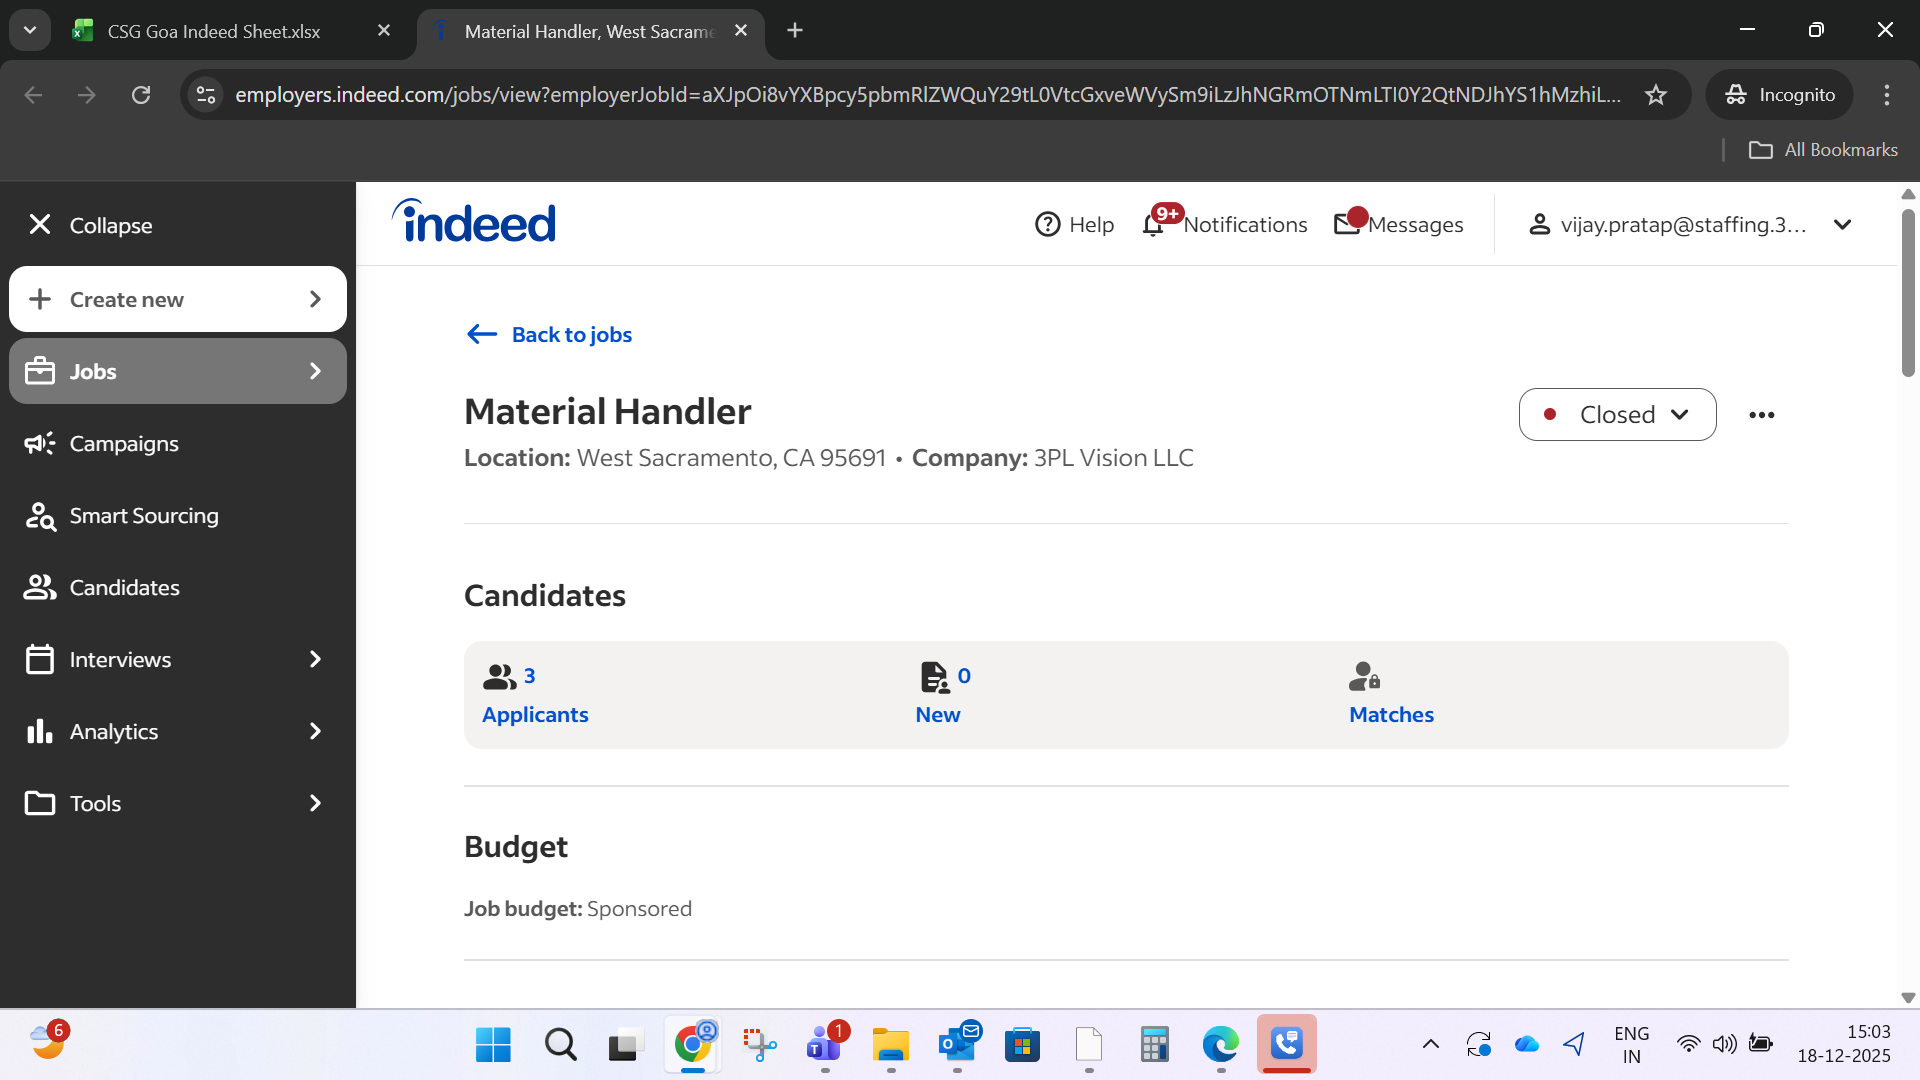
Task: Open Microsoft Teams from taskbar
Action: tap(824, 1046)
